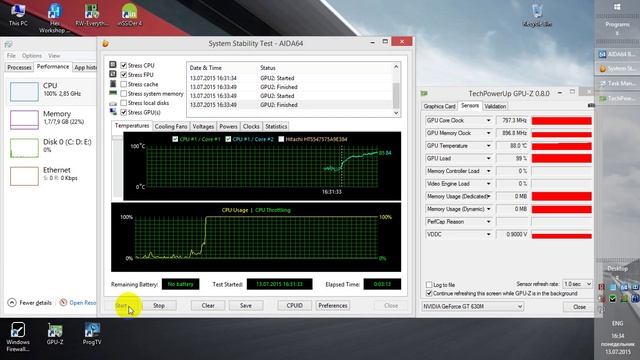Enable the Hitachi drive graph checkbox
The image size is (640, 360).
coord(281,139)
